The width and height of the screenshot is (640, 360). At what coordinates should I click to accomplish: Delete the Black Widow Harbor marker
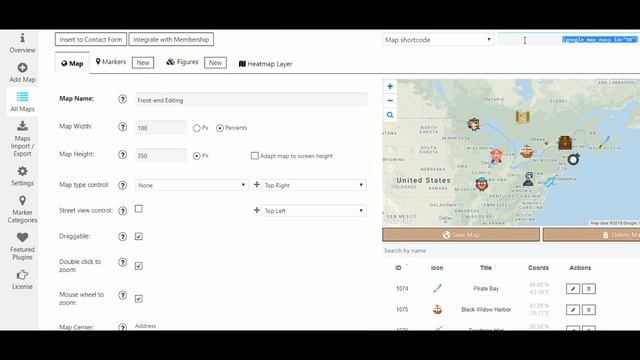(589, 310)
